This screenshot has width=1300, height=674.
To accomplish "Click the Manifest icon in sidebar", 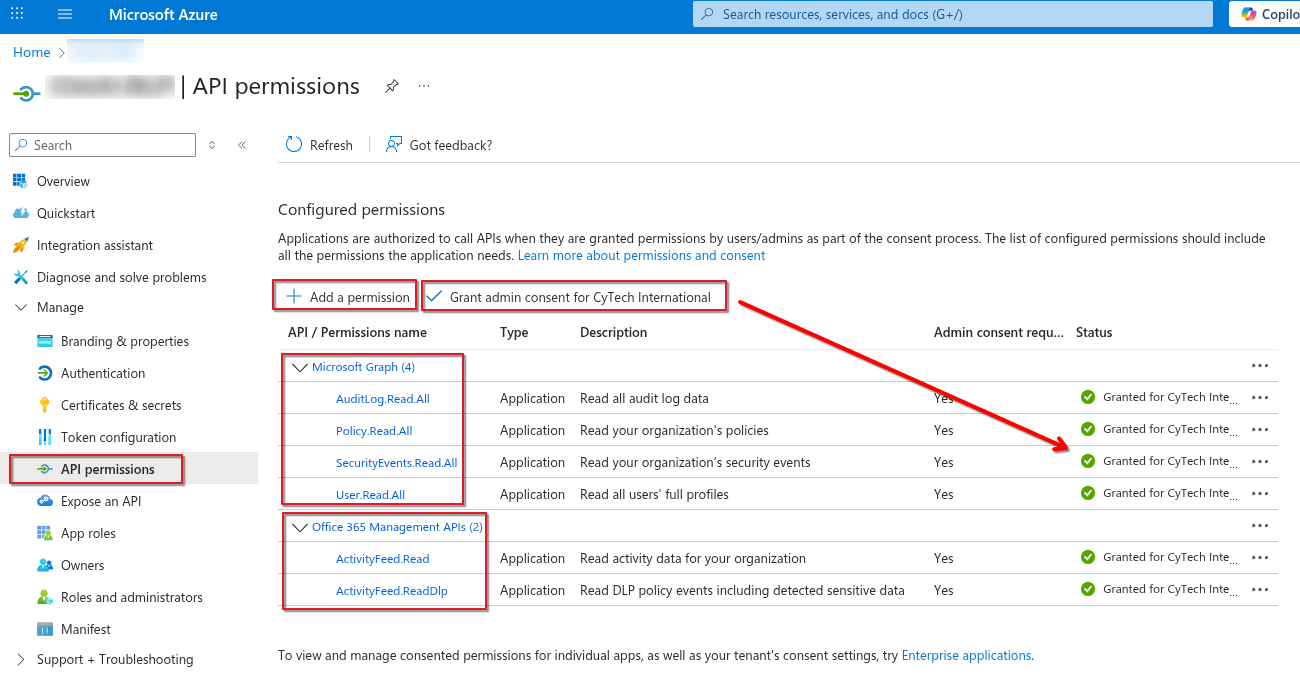I will tap(44, 629).
